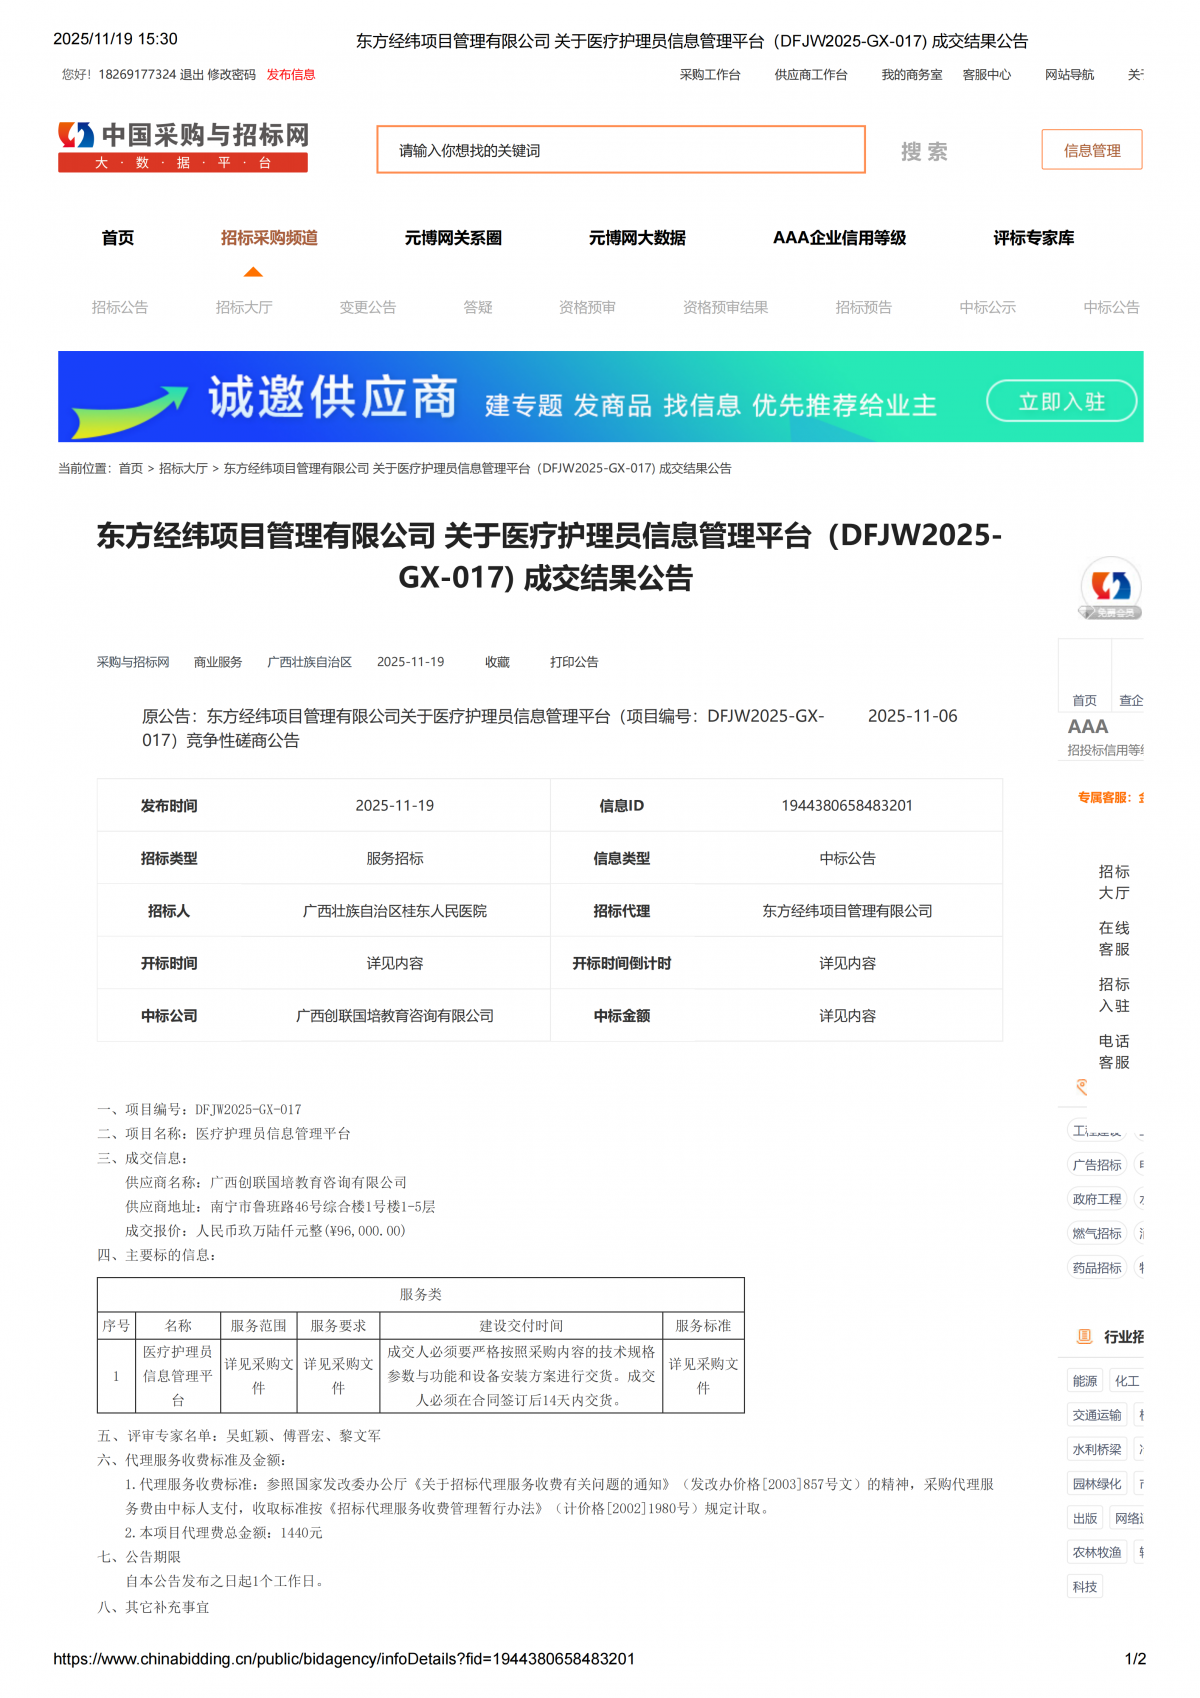The image size is (1200, 1698).
Task: Click the 政府工程 tag
Action: click(x=1097, y=1199)
